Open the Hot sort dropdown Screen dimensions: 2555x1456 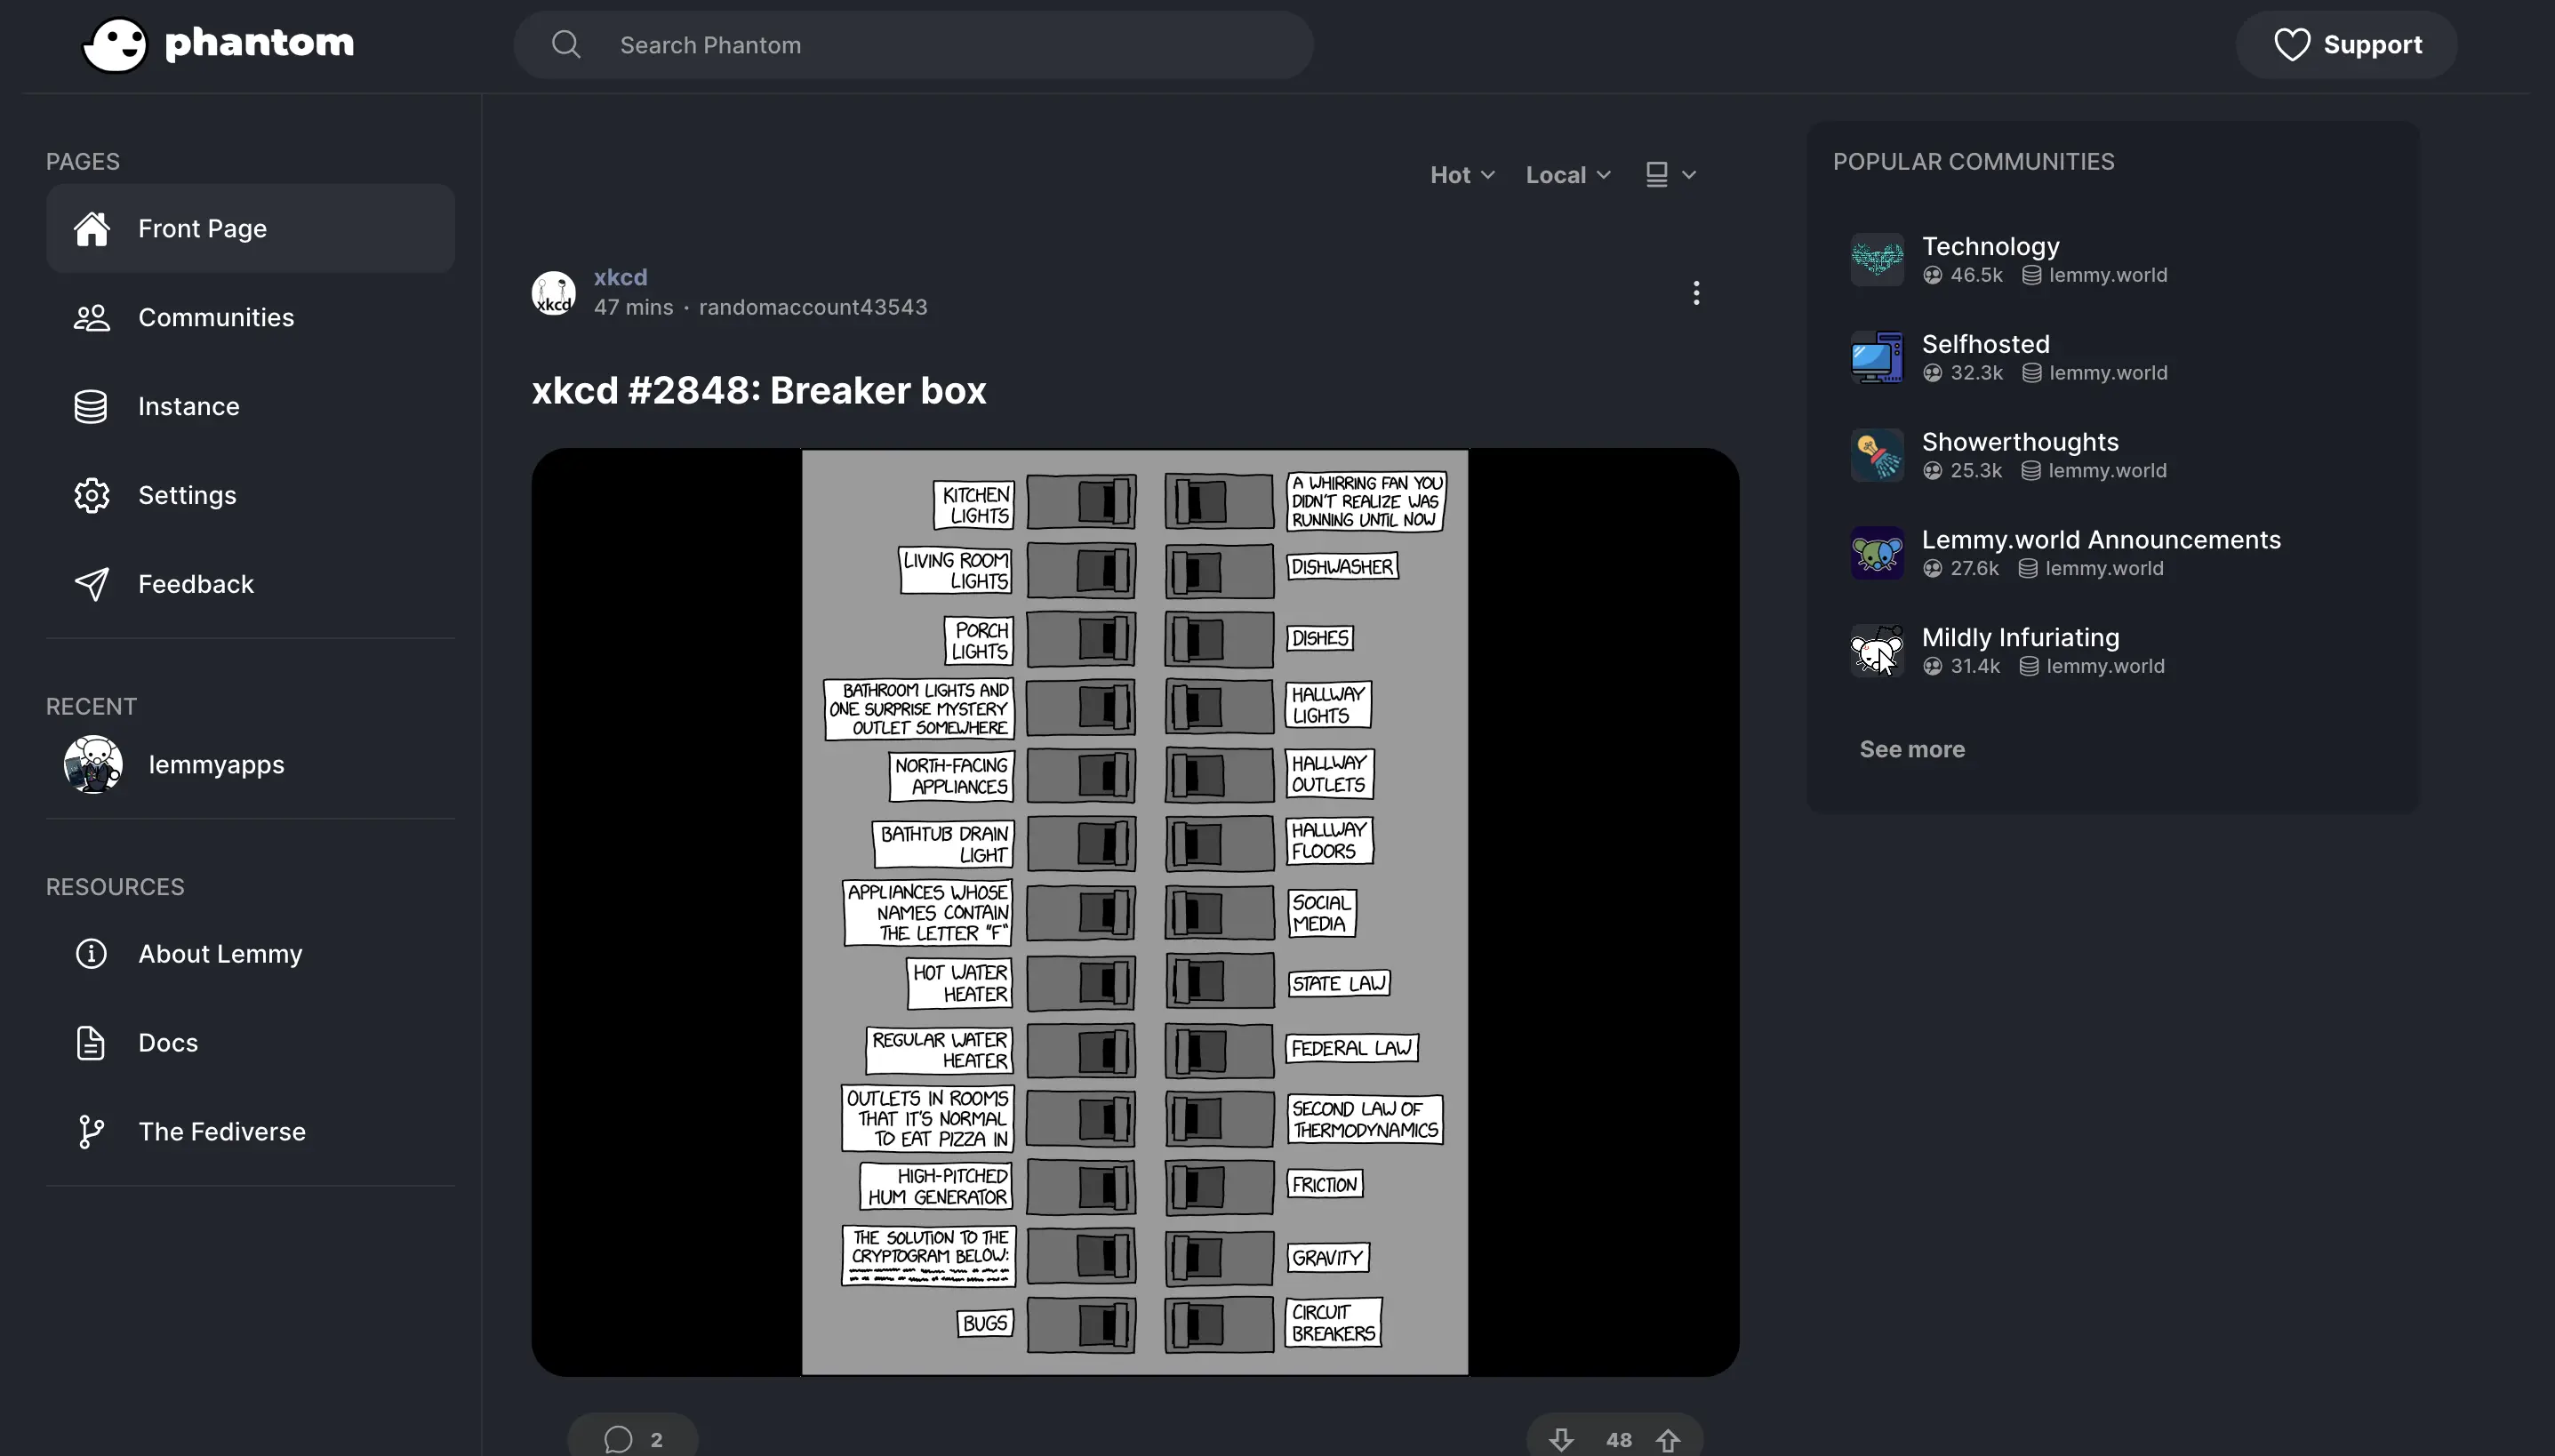point(1462,175)
